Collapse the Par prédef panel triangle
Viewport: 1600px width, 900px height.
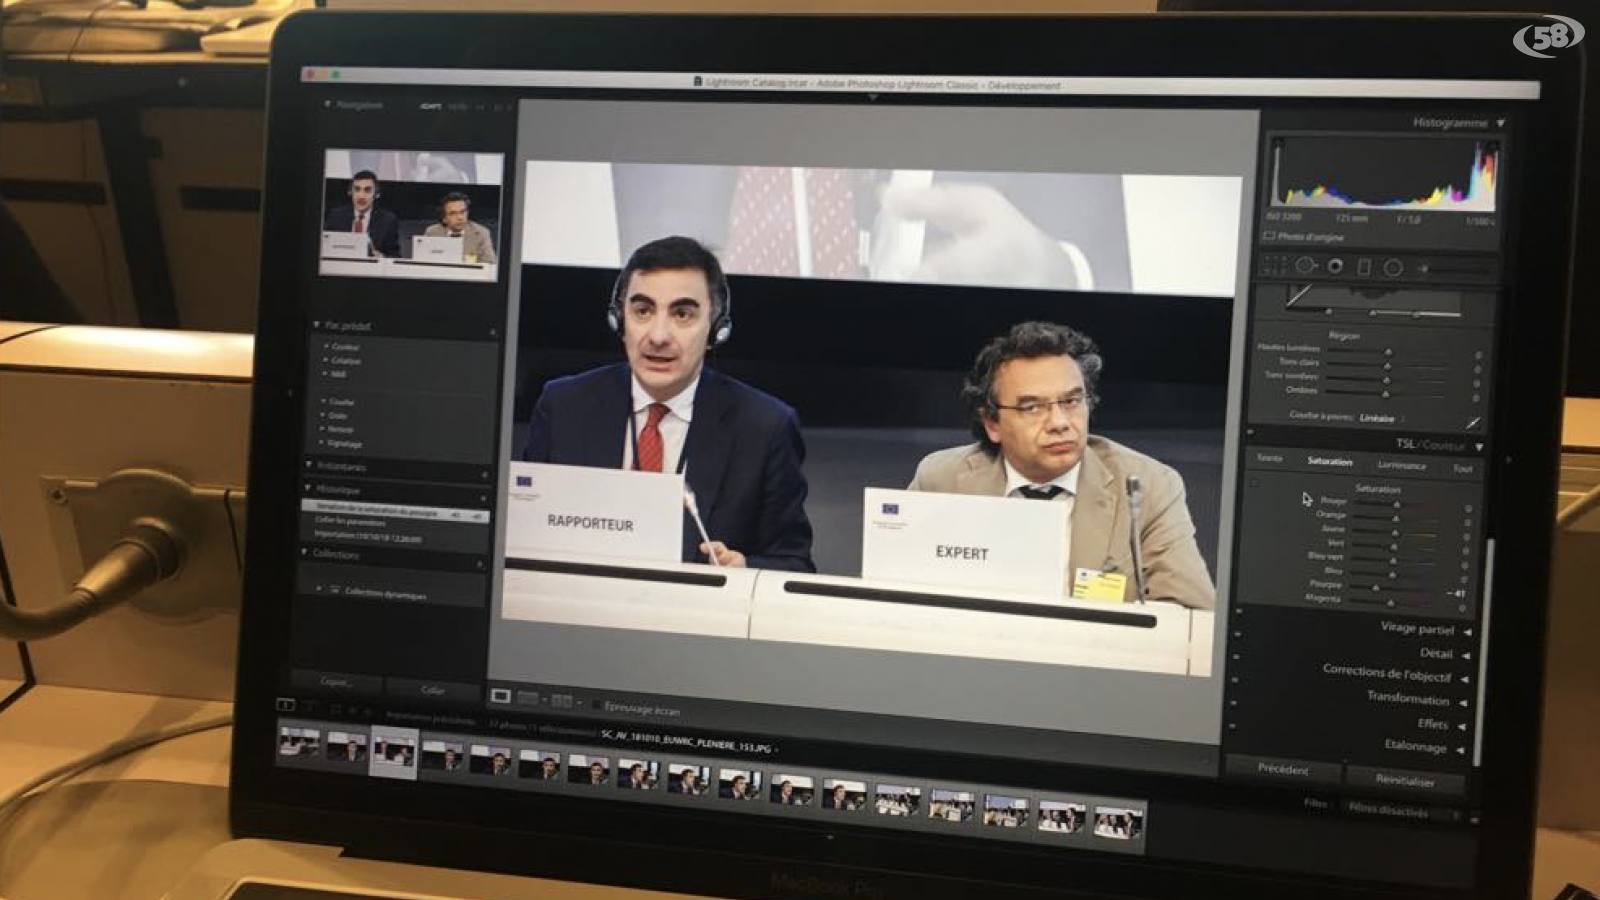(317, 325)
